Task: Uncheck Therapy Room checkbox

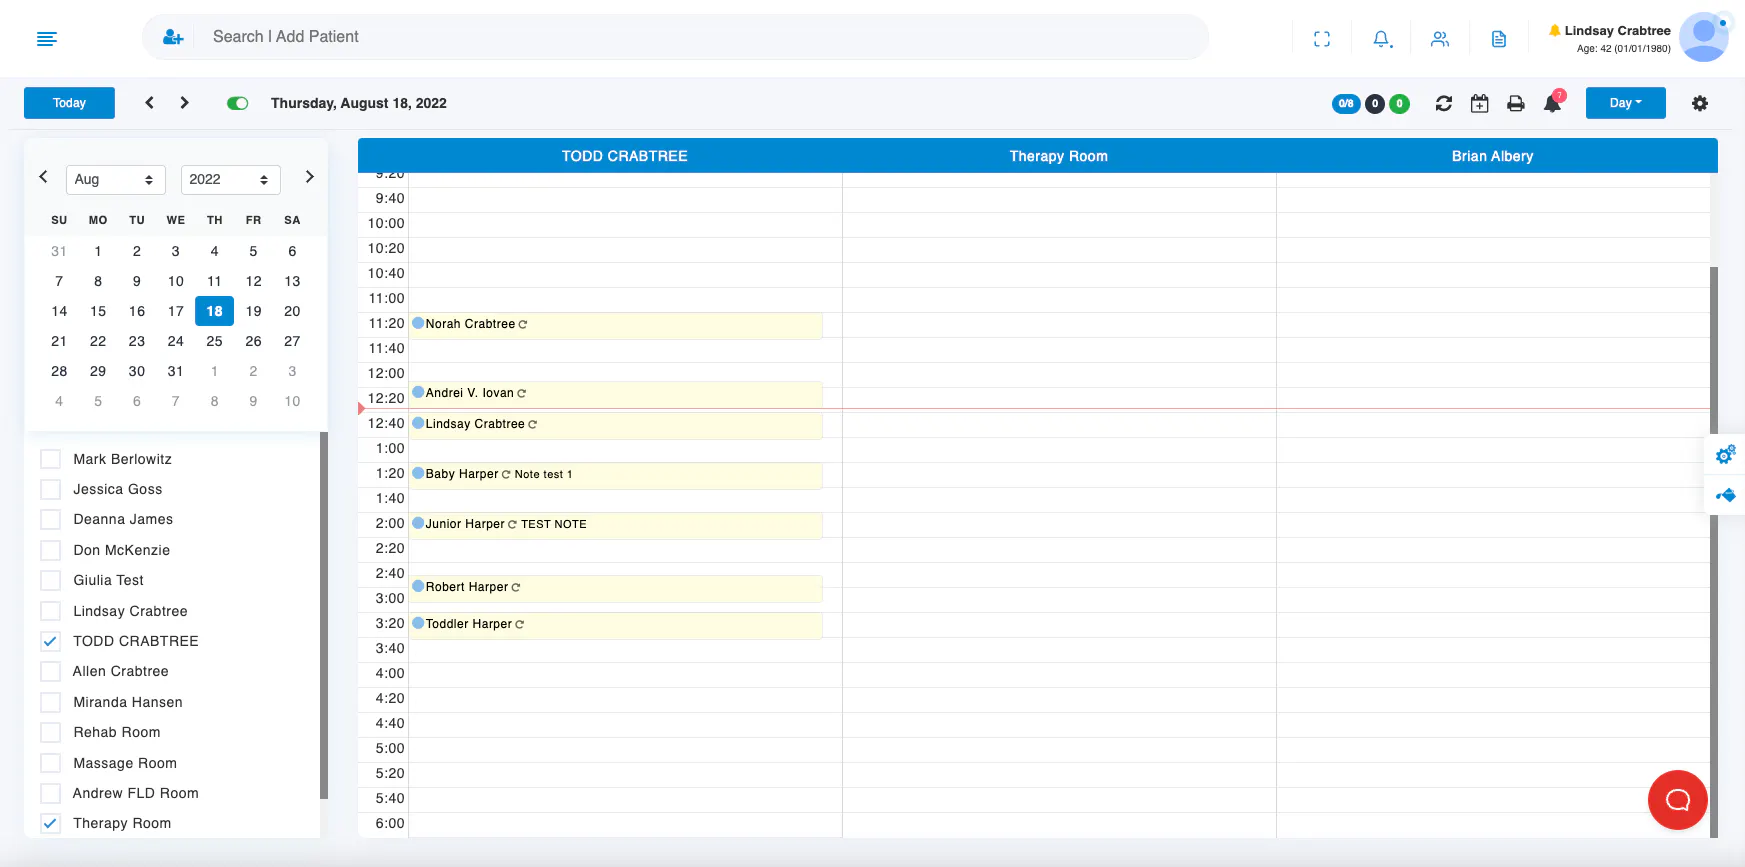Action: click(50, 823)
